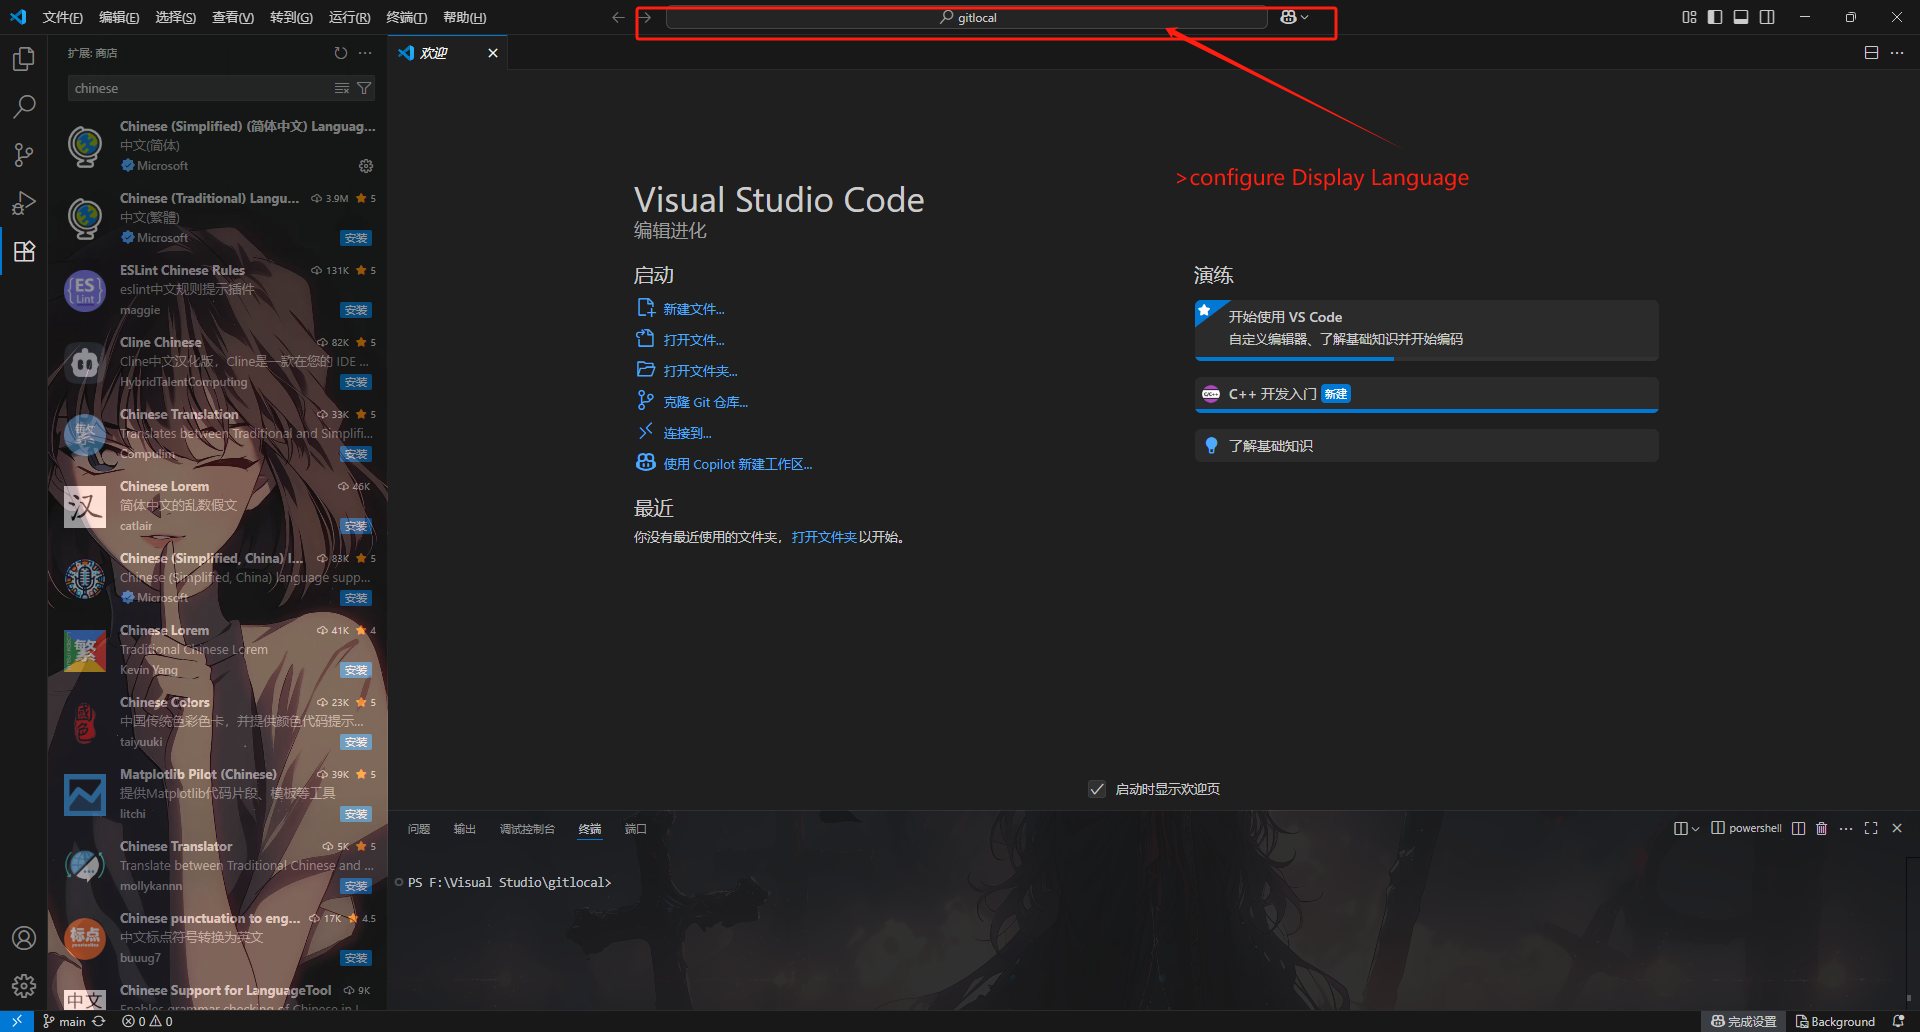The height and width of the screenshot is (1032, 1920).
Task: Click the gear for Chinese (Simplified) language pack
Action: click(366, 166)
